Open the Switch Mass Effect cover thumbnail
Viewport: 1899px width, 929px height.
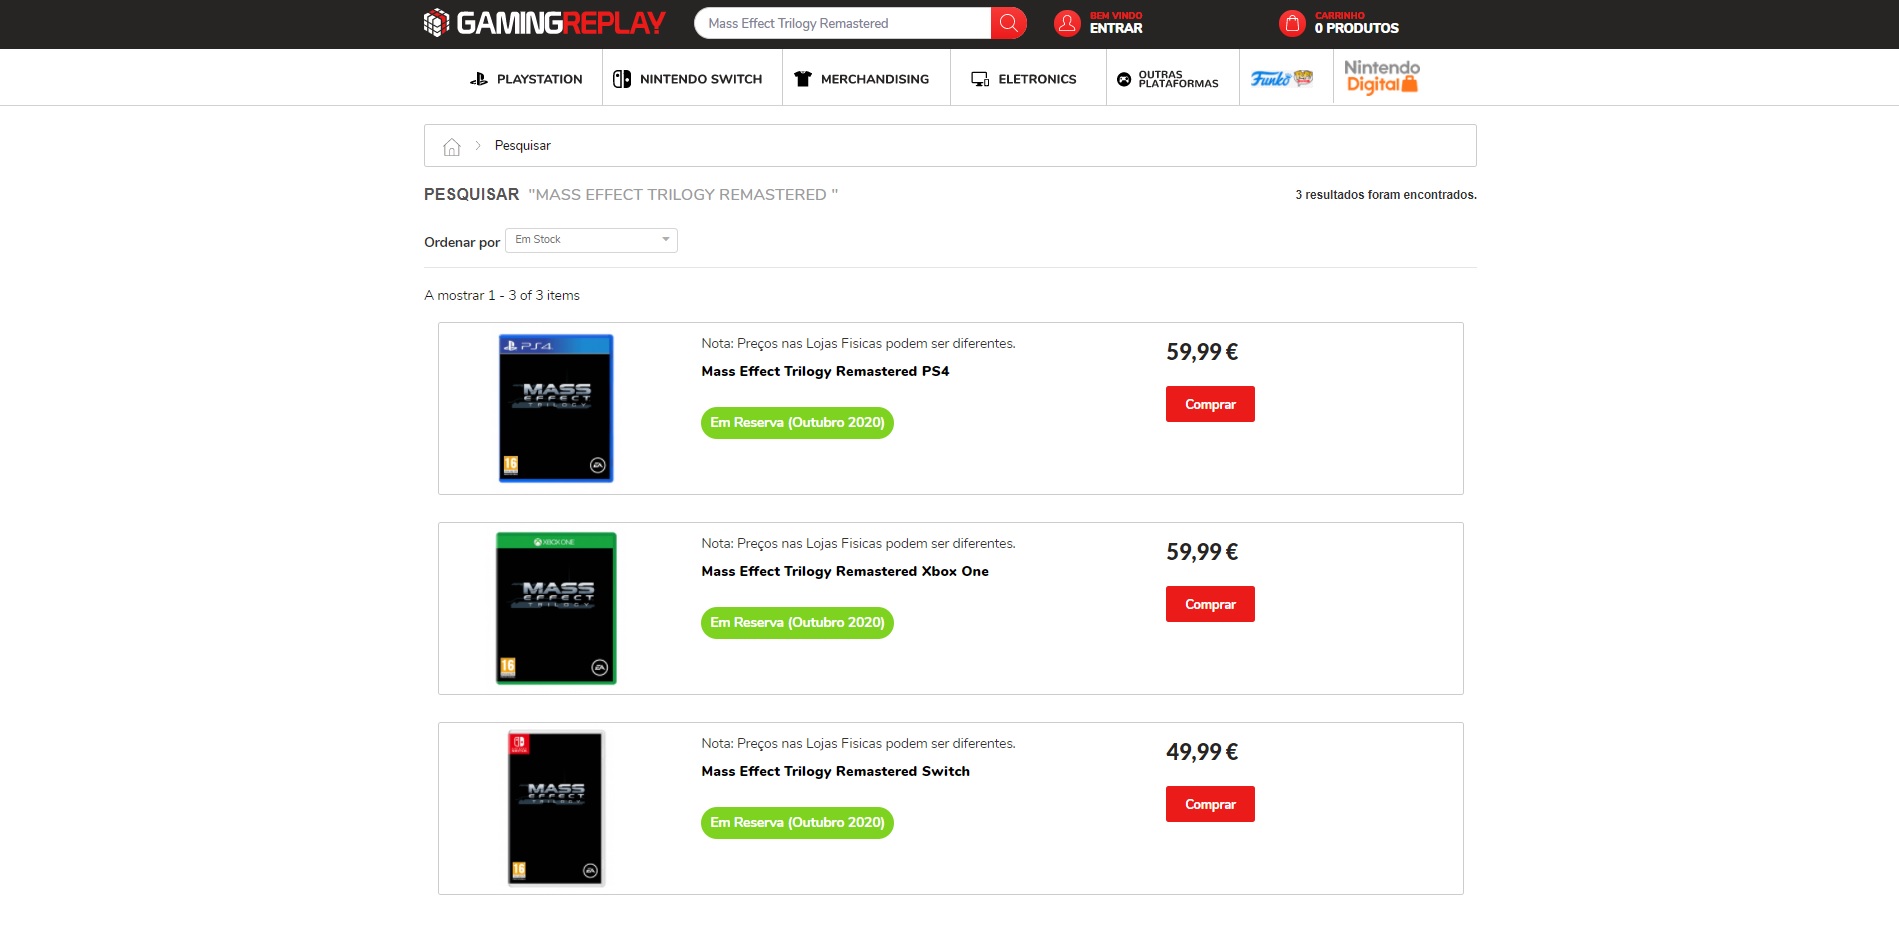556,808
